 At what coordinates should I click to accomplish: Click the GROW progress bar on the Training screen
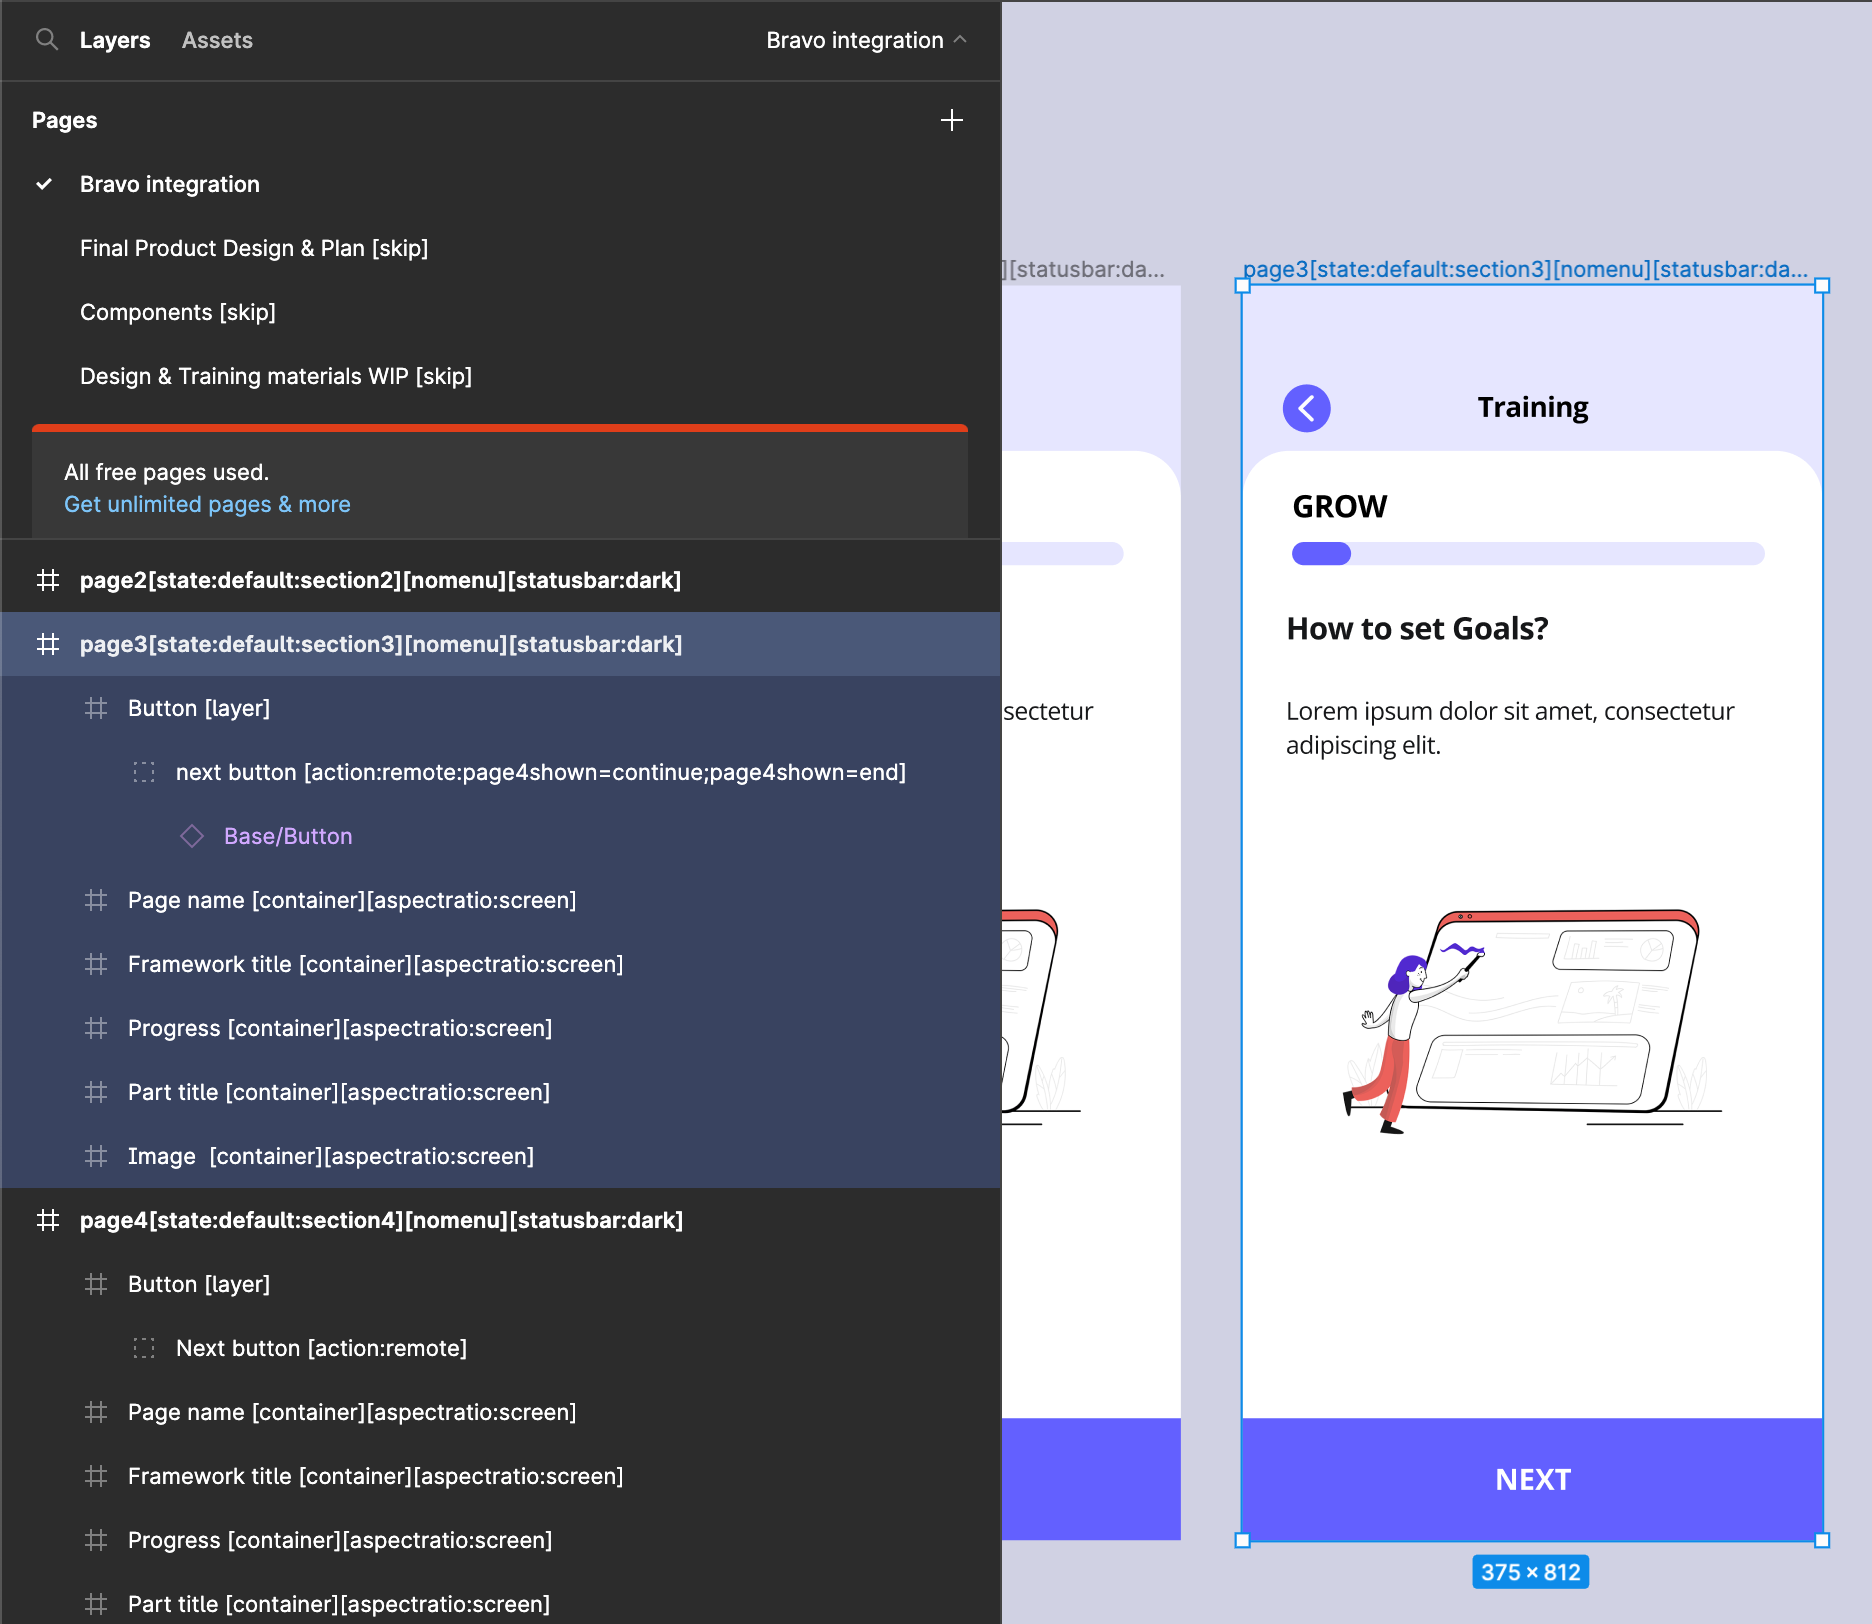coord(1528,554)
